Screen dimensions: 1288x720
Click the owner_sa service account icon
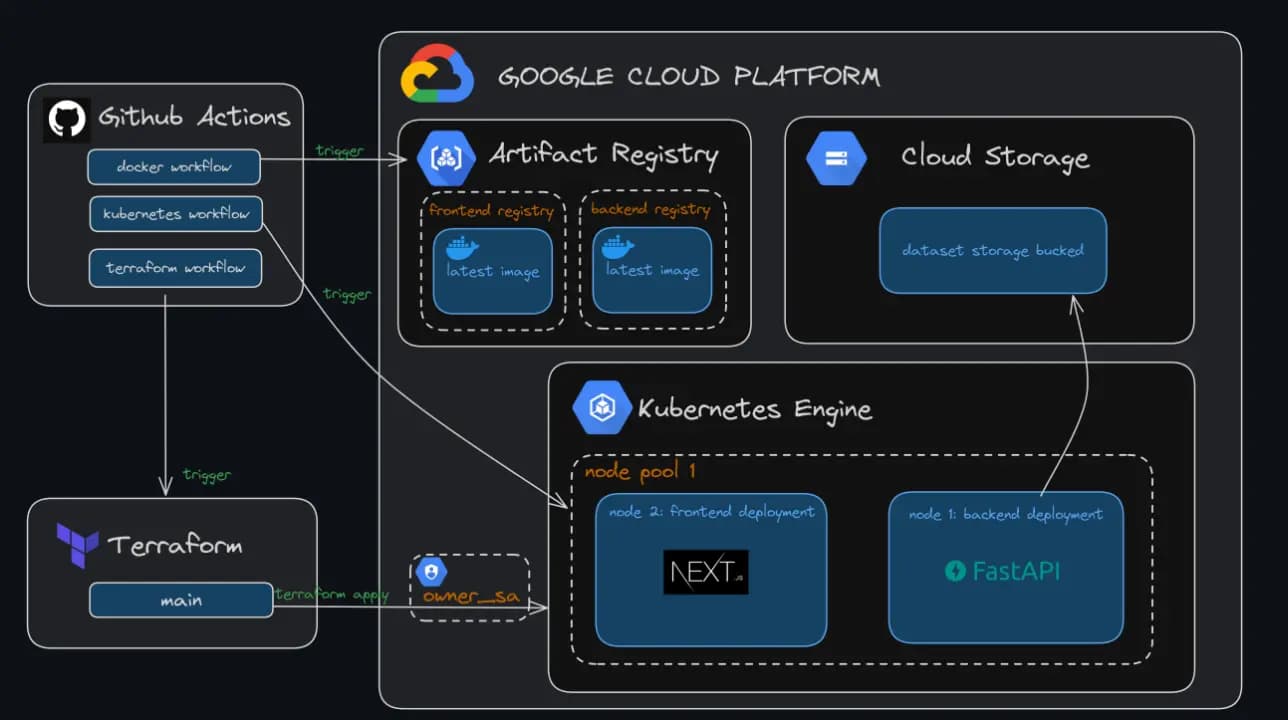(431, 573)
